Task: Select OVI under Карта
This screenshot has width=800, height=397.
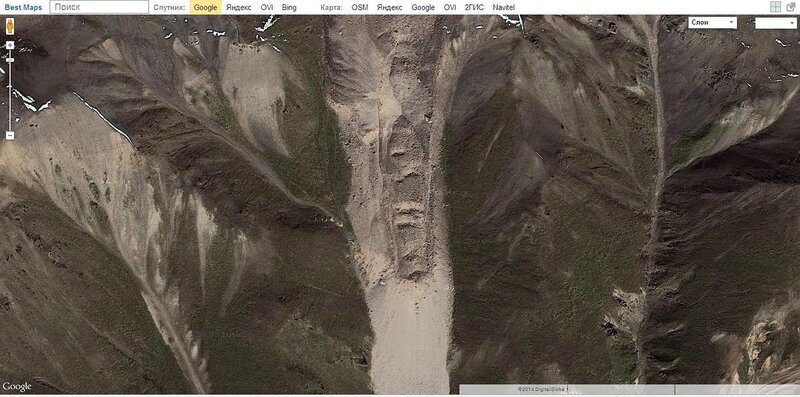Action: click(x=449, y=8)
